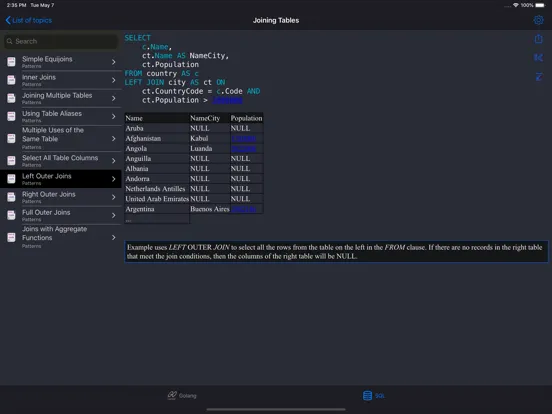Image resolution: width=552 pixels, height=414 pixels.
Task: Open the Right Outer Joins topic
Action: click(61, 197)
